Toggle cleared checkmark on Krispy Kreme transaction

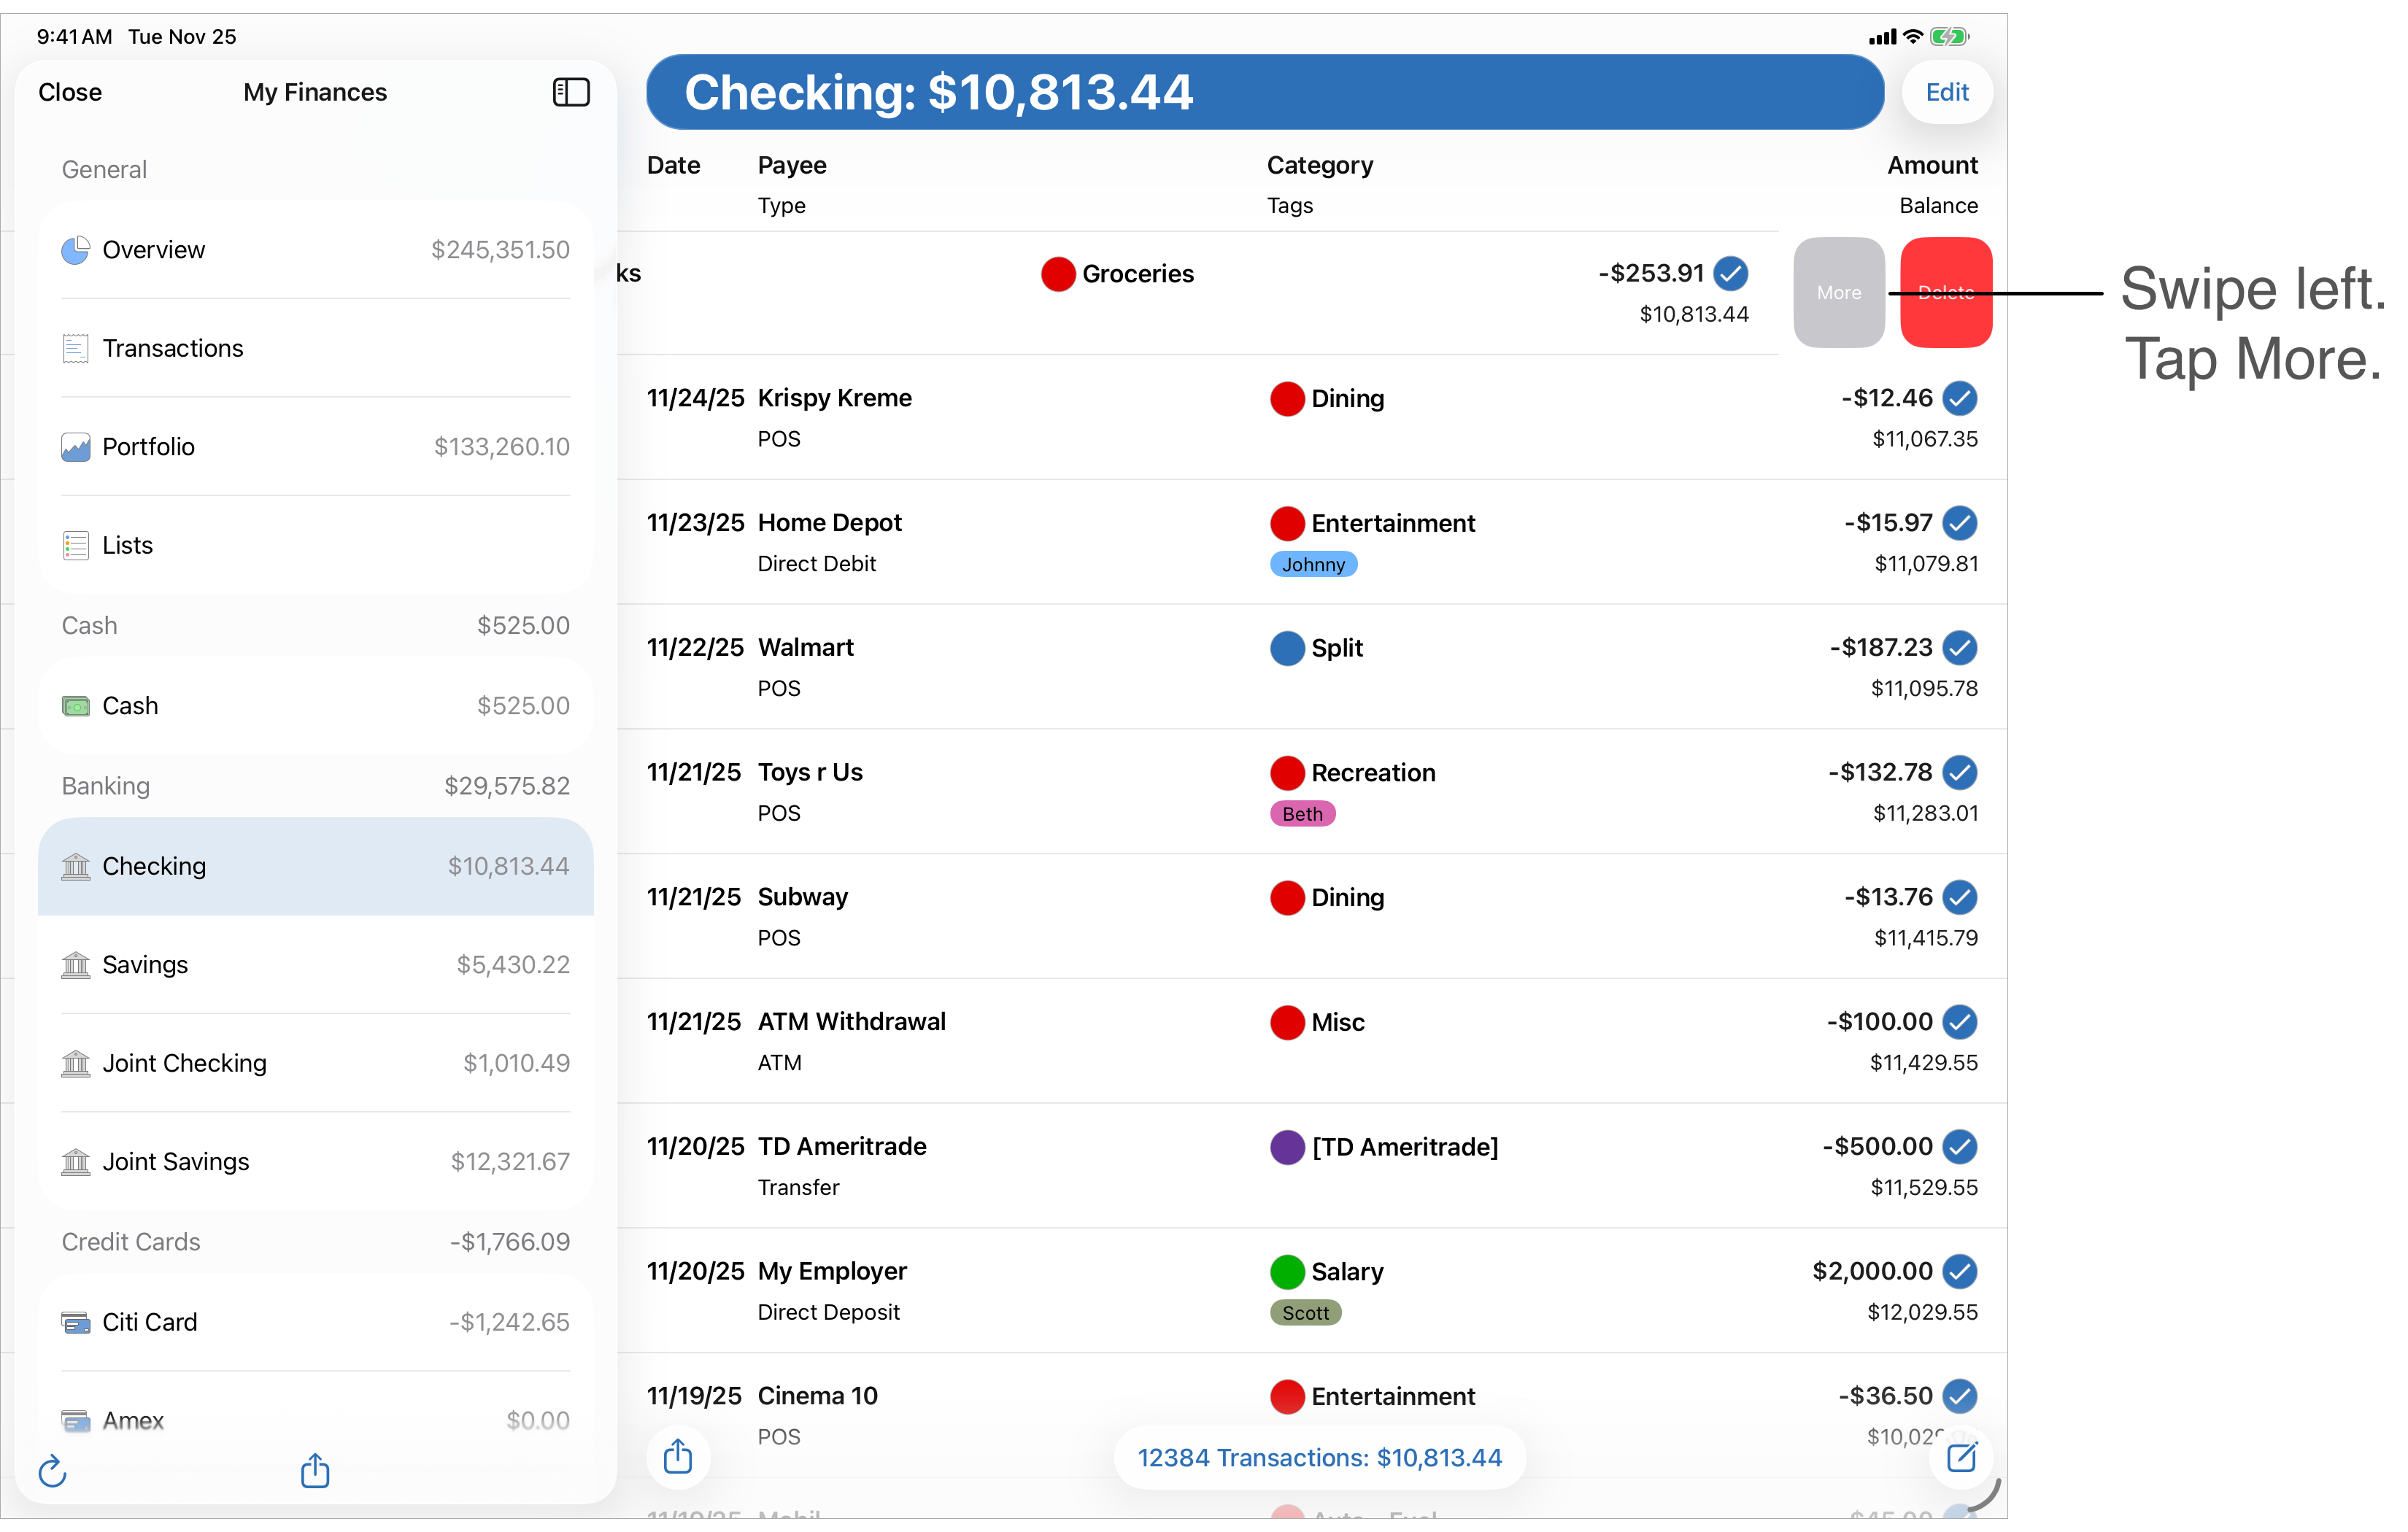1960,398
